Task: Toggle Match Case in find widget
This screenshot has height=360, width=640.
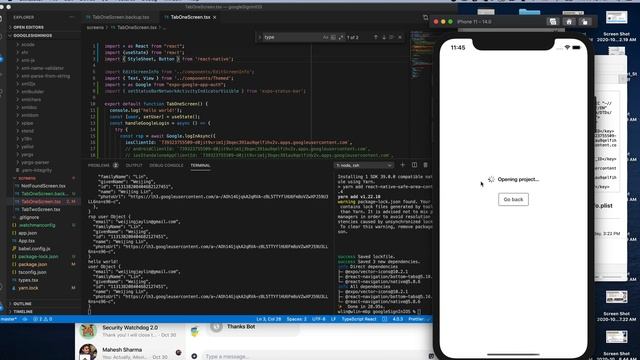Action: point(325,37)
